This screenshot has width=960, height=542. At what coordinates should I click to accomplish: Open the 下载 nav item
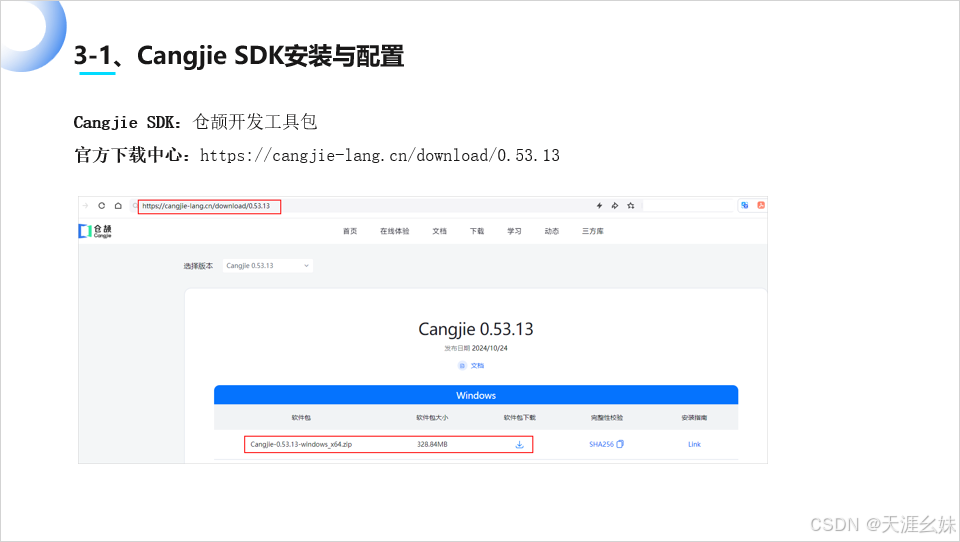tap(477, 231)
